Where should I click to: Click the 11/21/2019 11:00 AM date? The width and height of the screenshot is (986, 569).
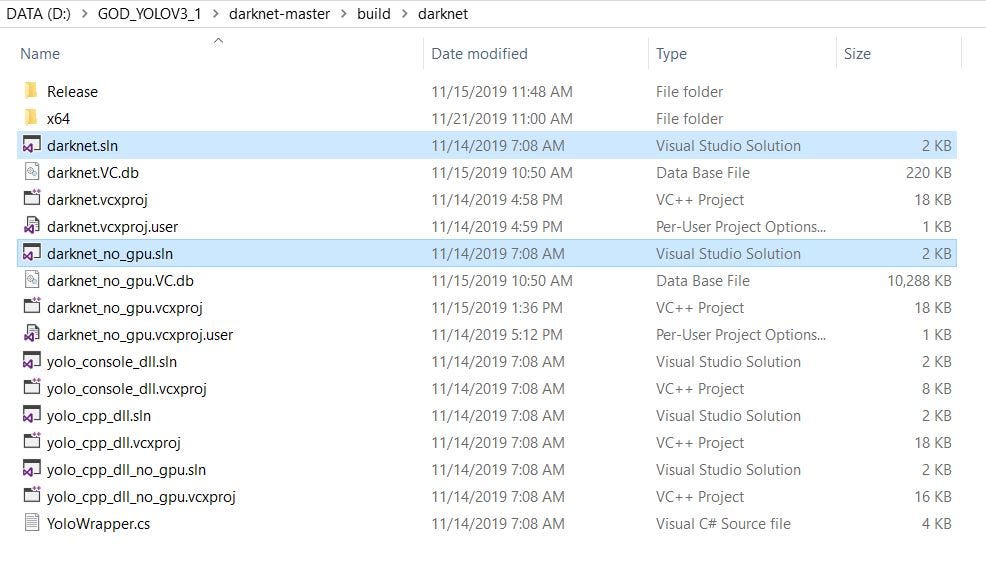click(x=502, y=119)
